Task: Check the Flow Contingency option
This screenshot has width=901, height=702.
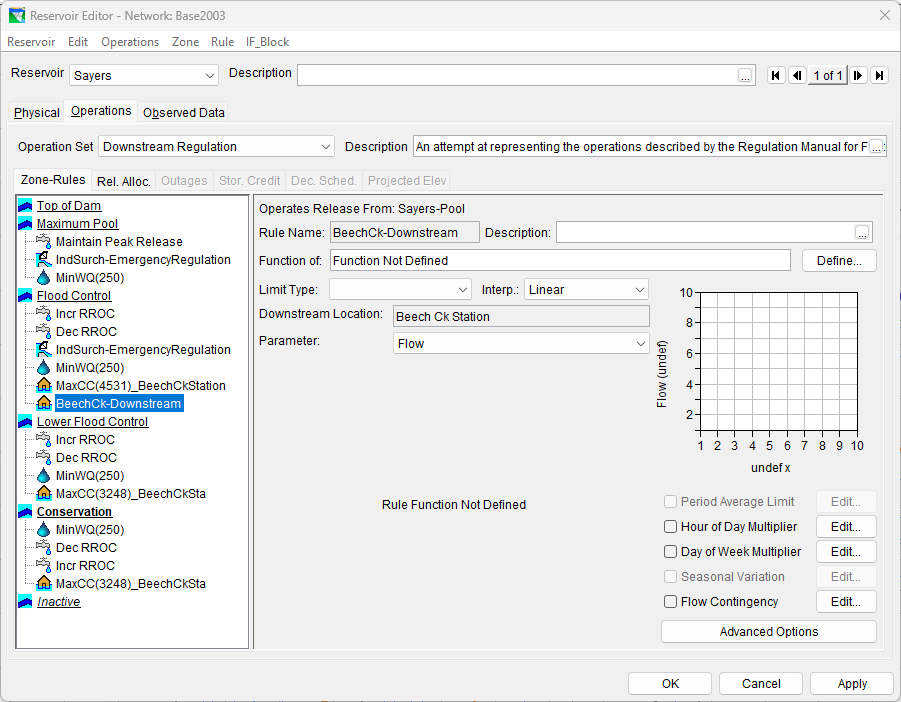Action: [671, 602]
